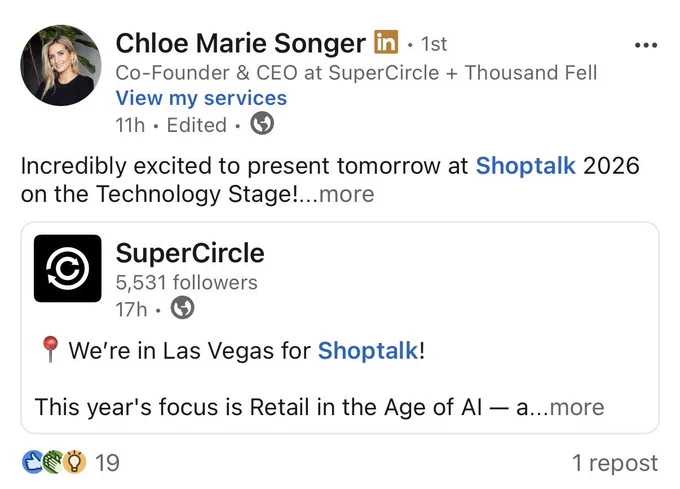This screenshot has height=489, width=680.
Task: Click the 5,531 followers text
Action: click(186, 282)
